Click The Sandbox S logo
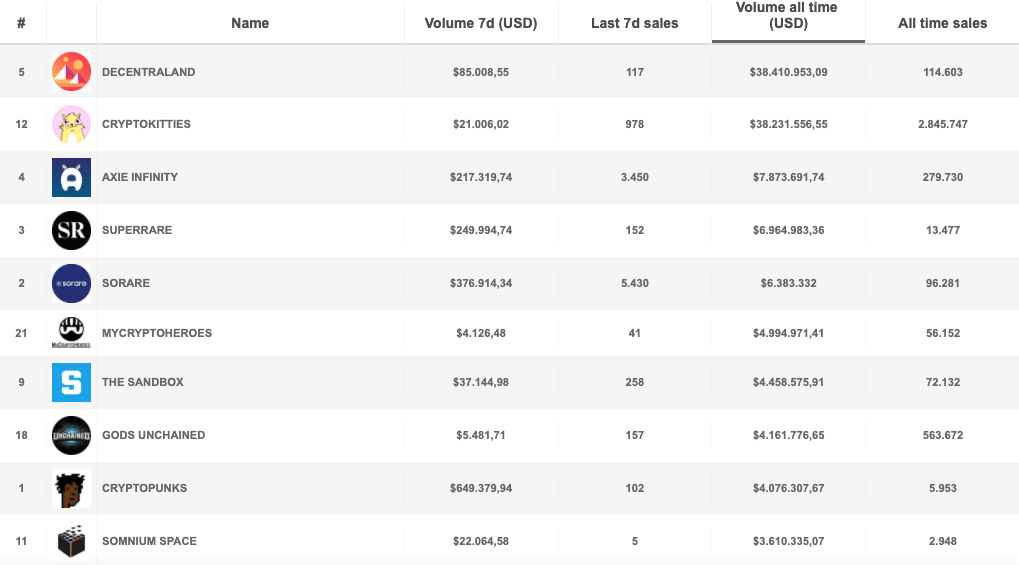 (x=71, y=382)
